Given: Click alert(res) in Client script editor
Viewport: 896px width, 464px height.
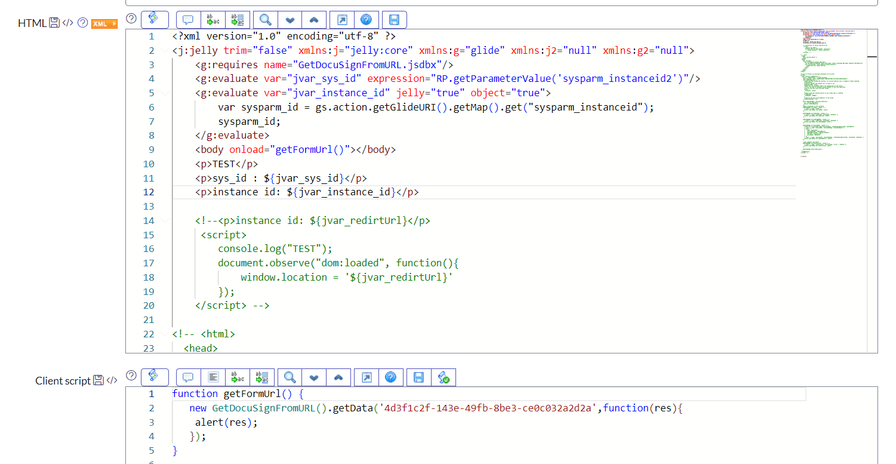Looking at the screenshot, I should [x=226, y=422].
